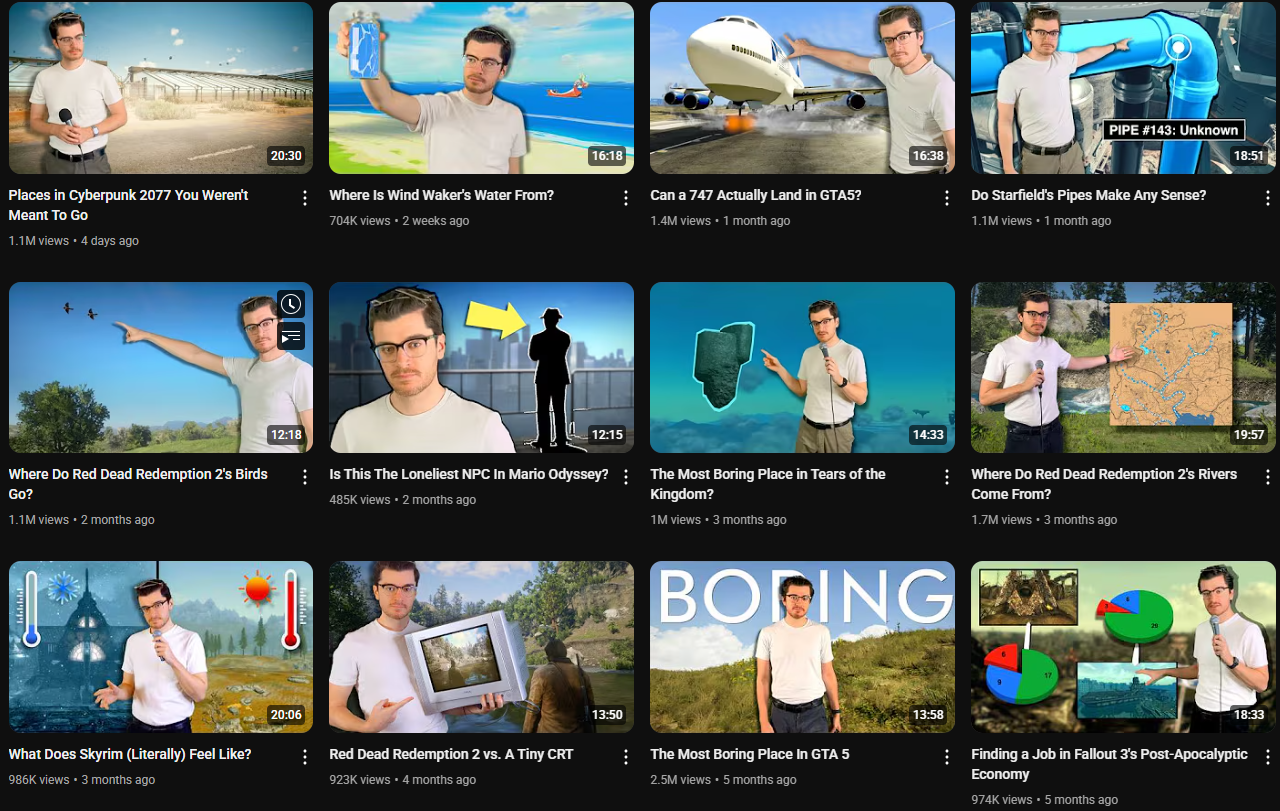Click Add to queue icon on Birds thumbnail
The height and width of the screenshot is (811, 1280).
[x=291, y=337]
